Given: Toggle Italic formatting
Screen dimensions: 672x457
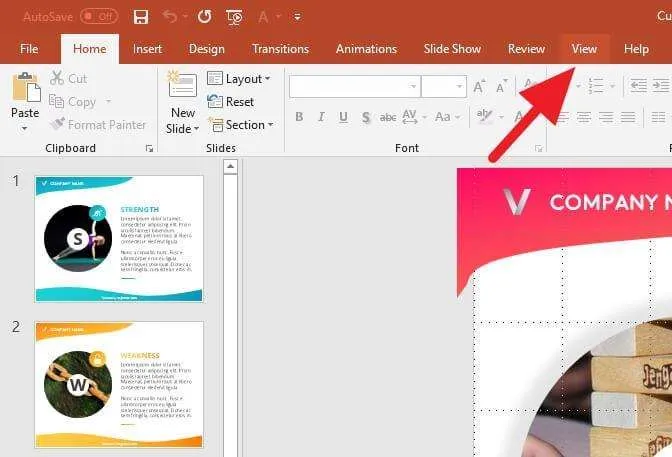Looking at the screenshot, I should pos(321,117).
